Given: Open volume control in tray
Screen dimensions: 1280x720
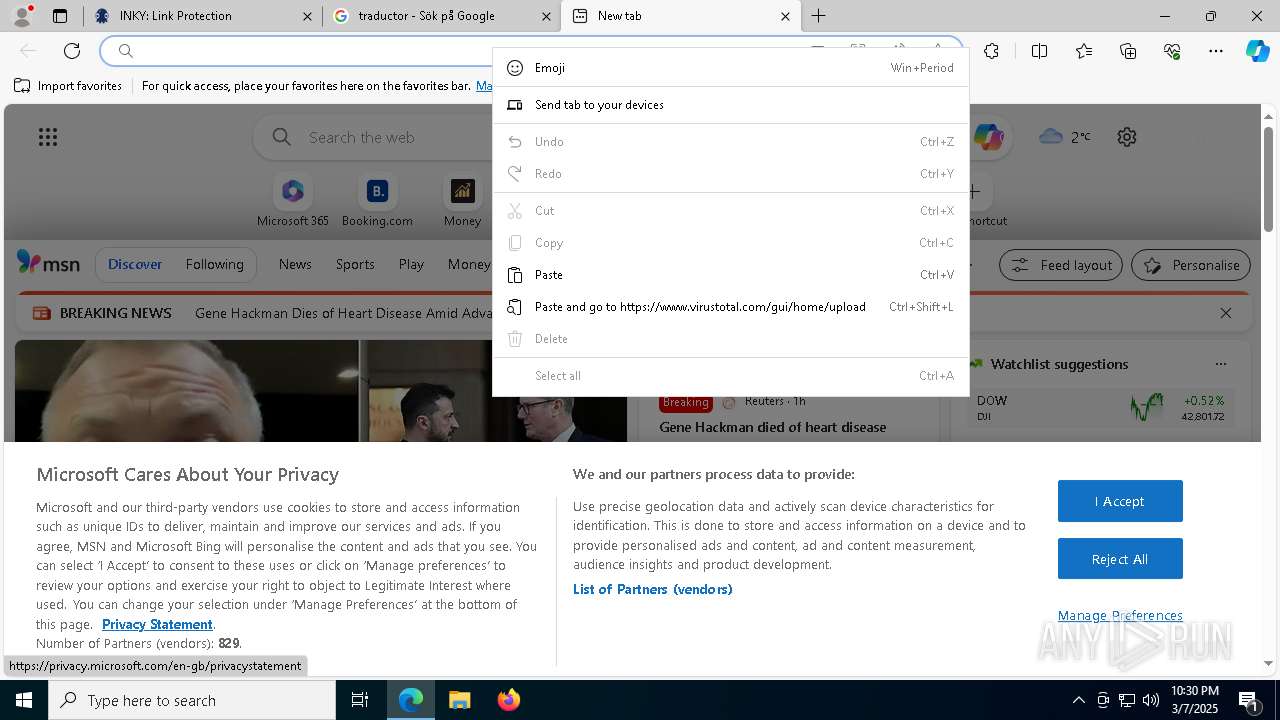Looking at the screenshot, I should 1151,700.
